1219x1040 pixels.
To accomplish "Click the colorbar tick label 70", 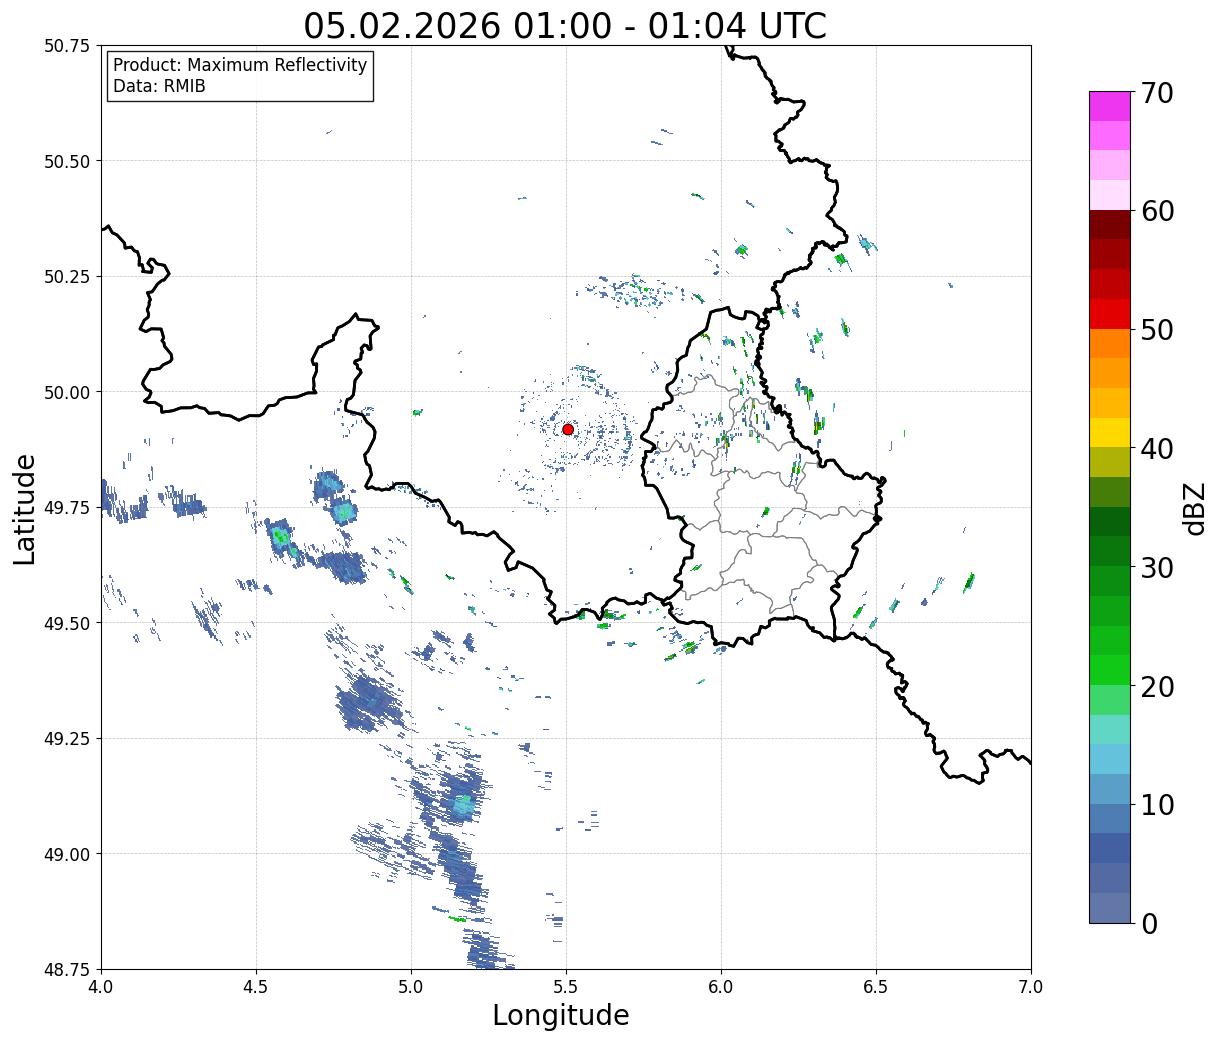I will point(1157,93).
